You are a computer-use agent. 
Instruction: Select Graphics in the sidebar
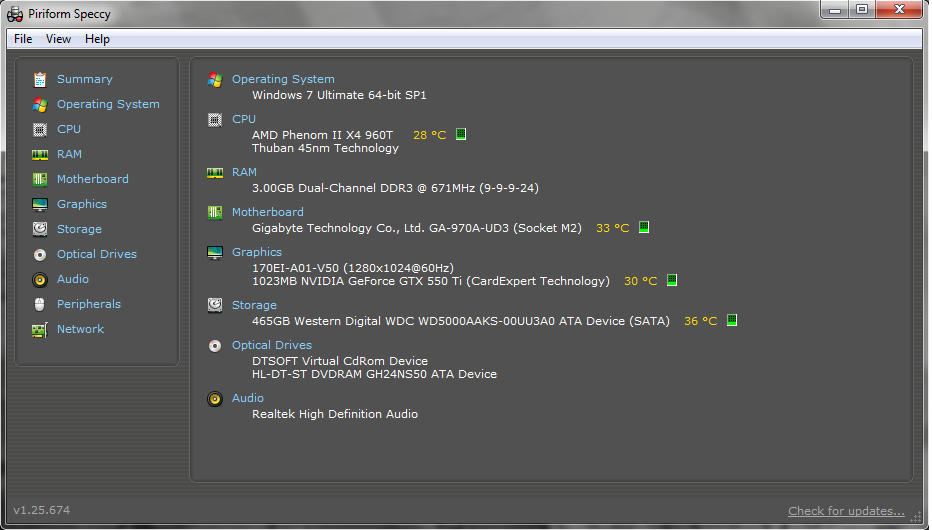pyautogui.click(x=82, y=204)
